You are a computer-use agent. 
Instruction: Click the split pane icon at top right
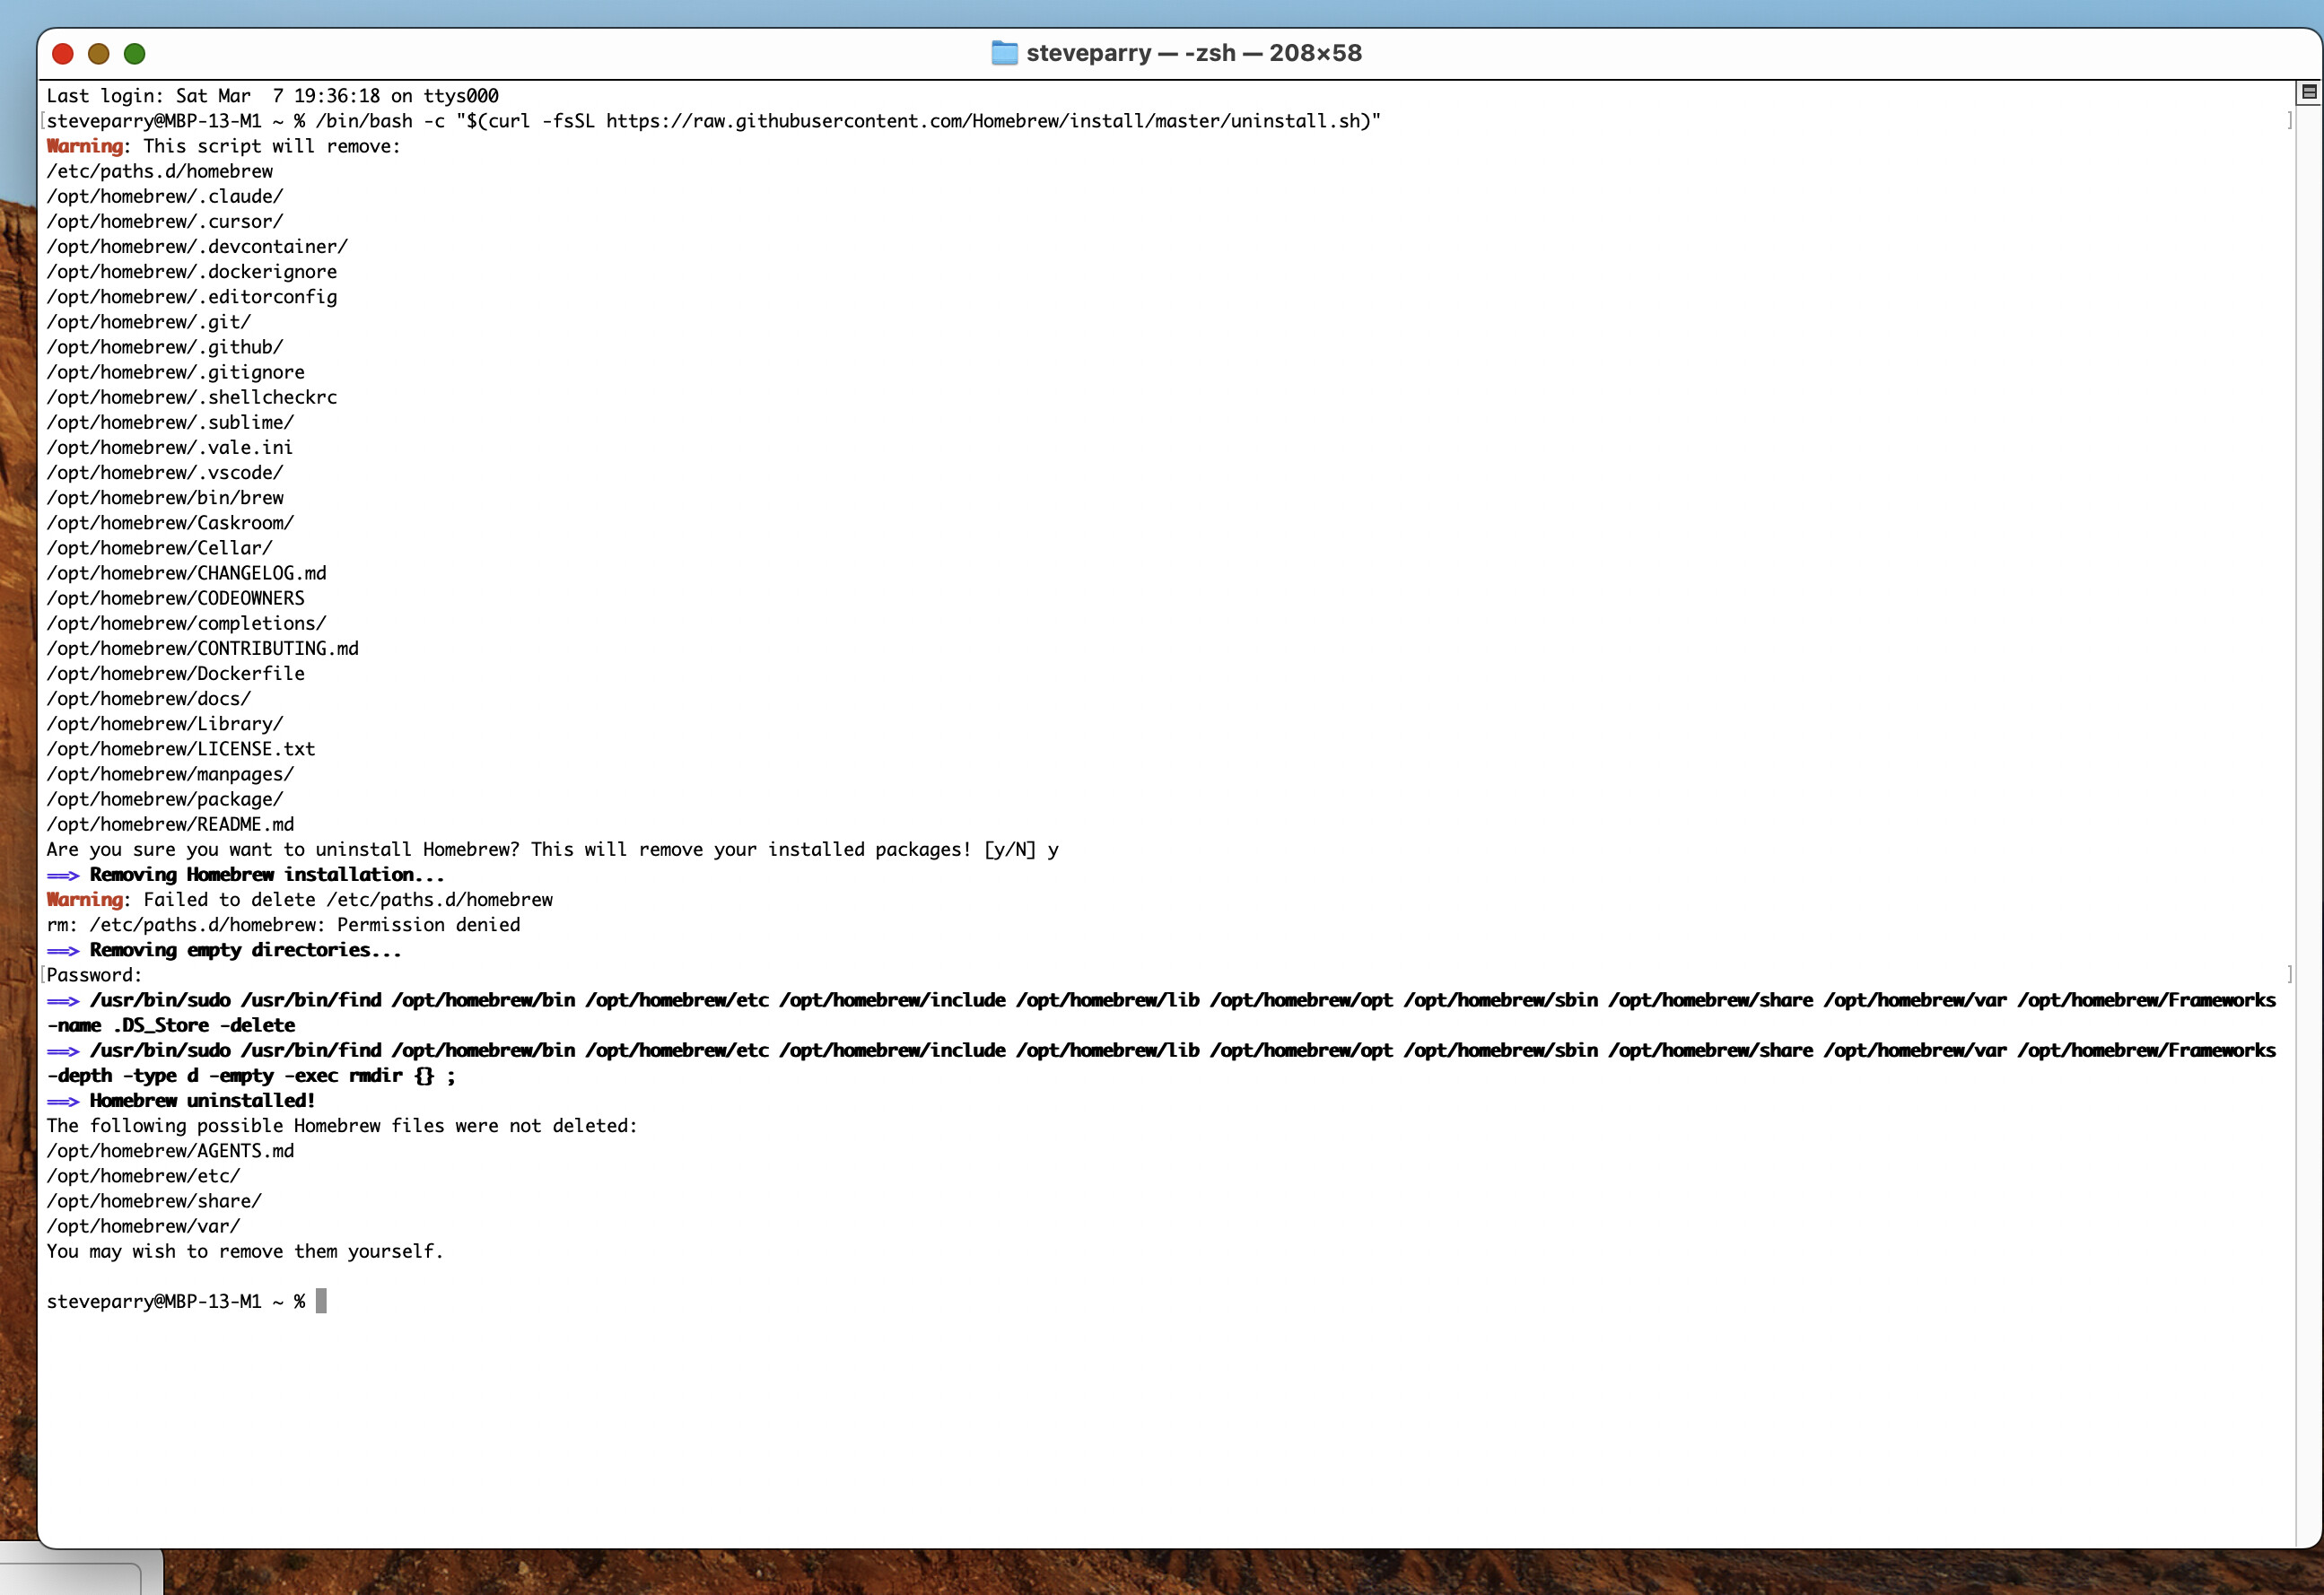[x=2308, y=92]
